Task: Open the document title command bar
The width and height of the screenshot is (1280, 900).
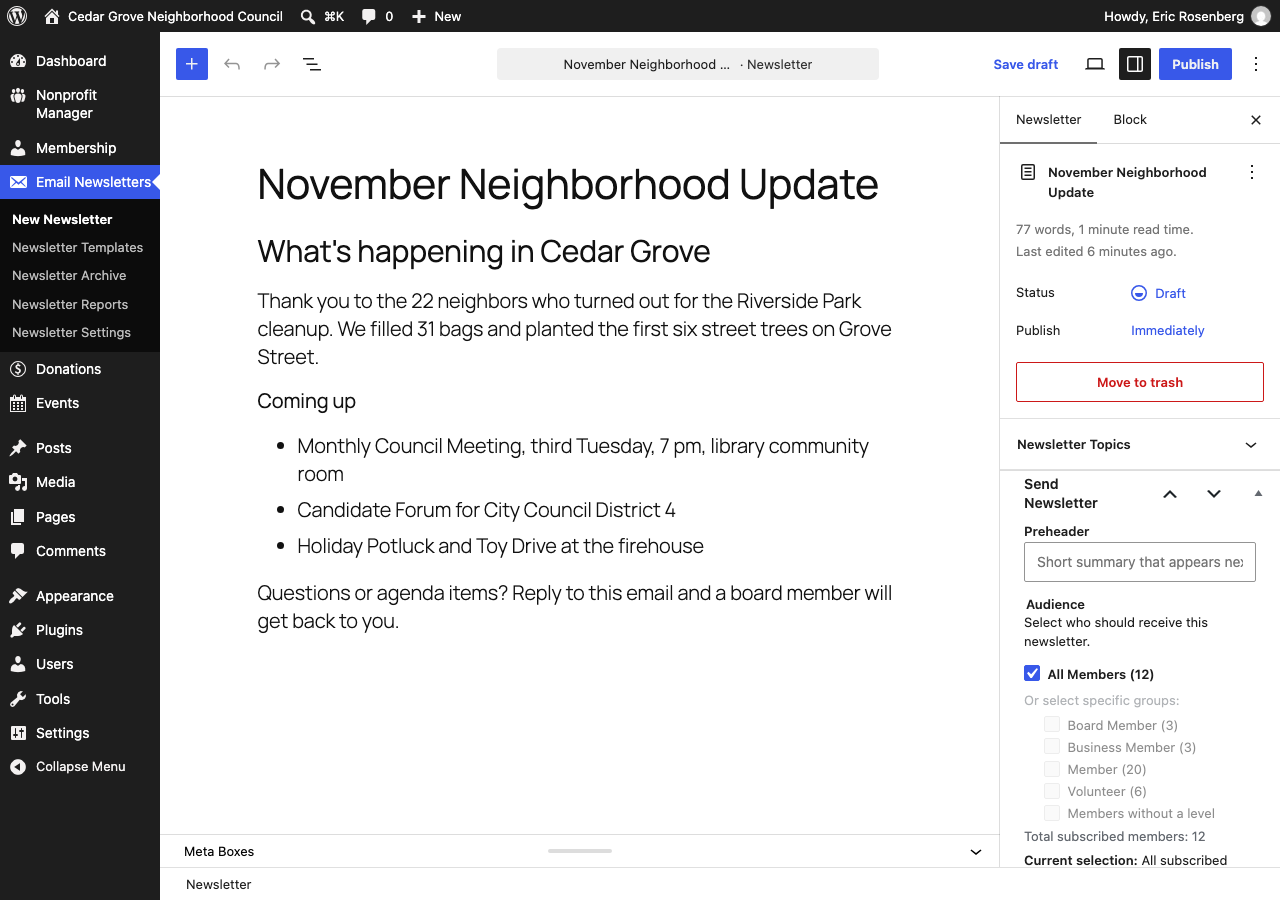Action: (688, 64)
